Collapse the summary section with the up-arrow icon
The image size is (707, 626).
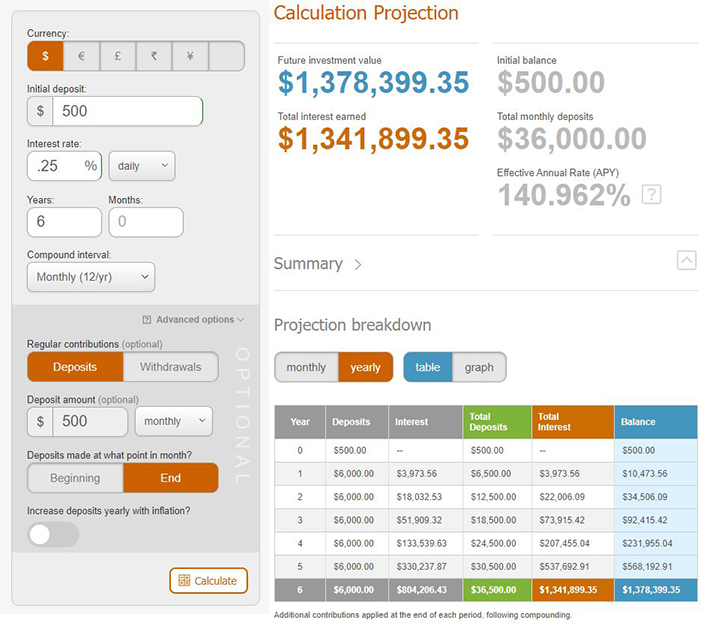(x=686, y=260)
